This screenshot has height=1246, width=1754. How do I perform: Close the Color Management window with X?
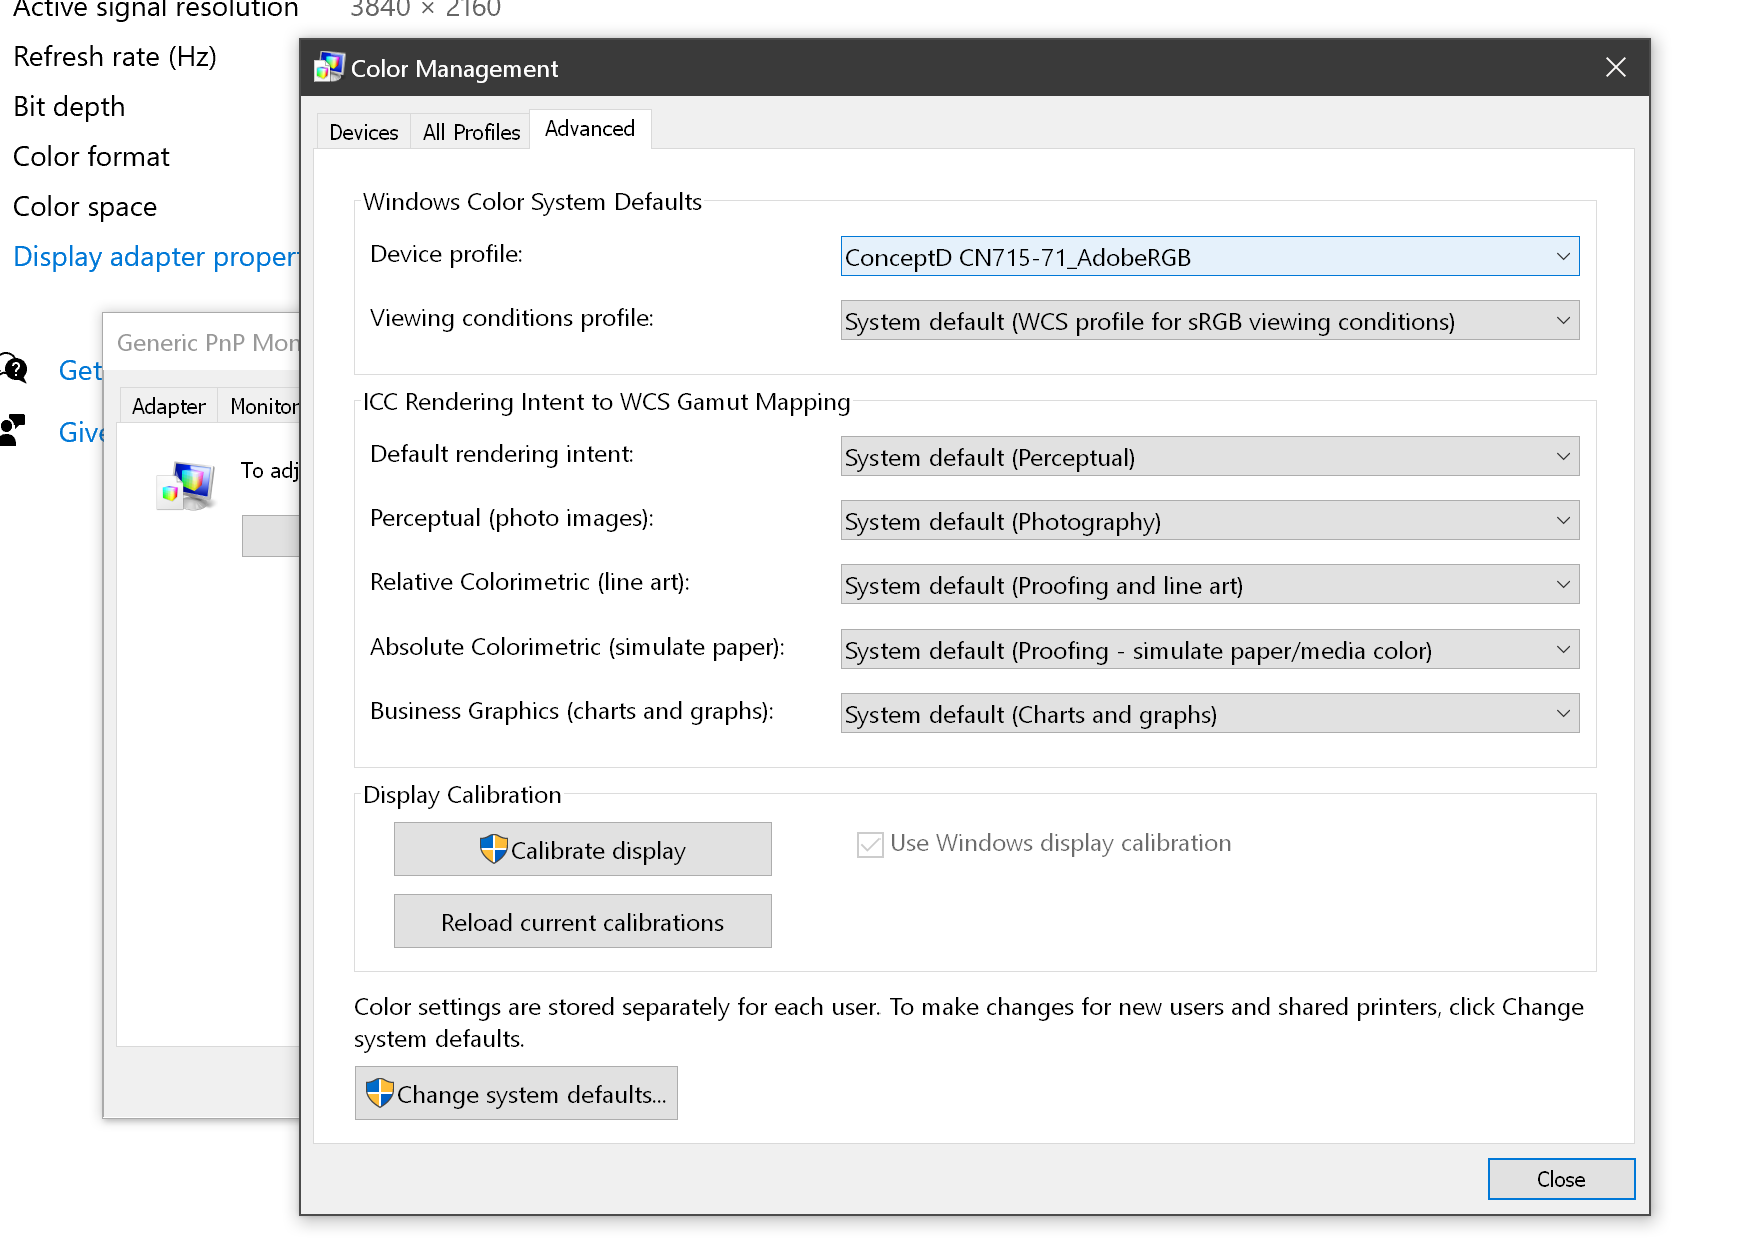coord(1615,67)
